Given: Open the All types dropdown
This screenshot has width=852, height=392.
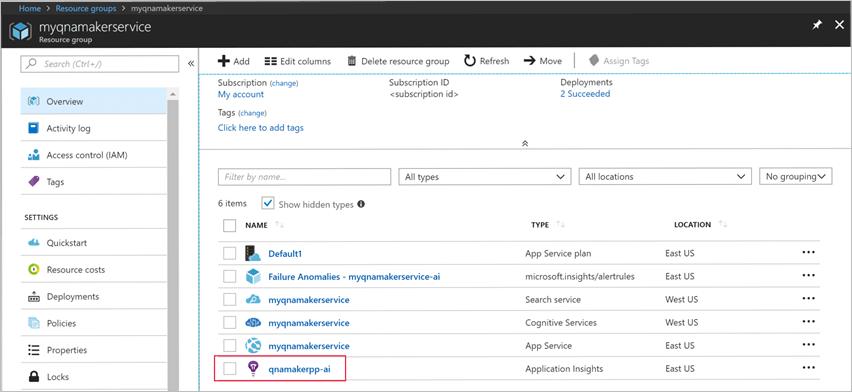Looking at the screenshot, I should pos(485,177).
